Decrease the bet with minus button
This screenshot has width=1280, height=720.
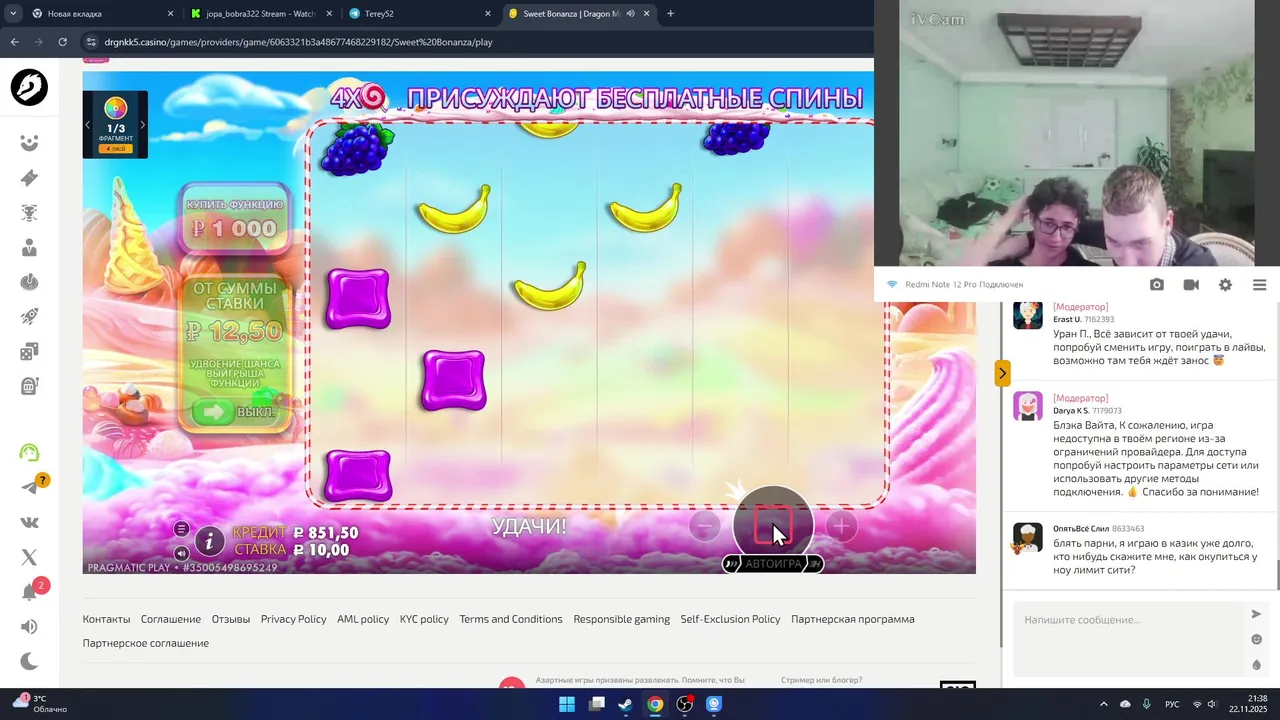point(704,526)
